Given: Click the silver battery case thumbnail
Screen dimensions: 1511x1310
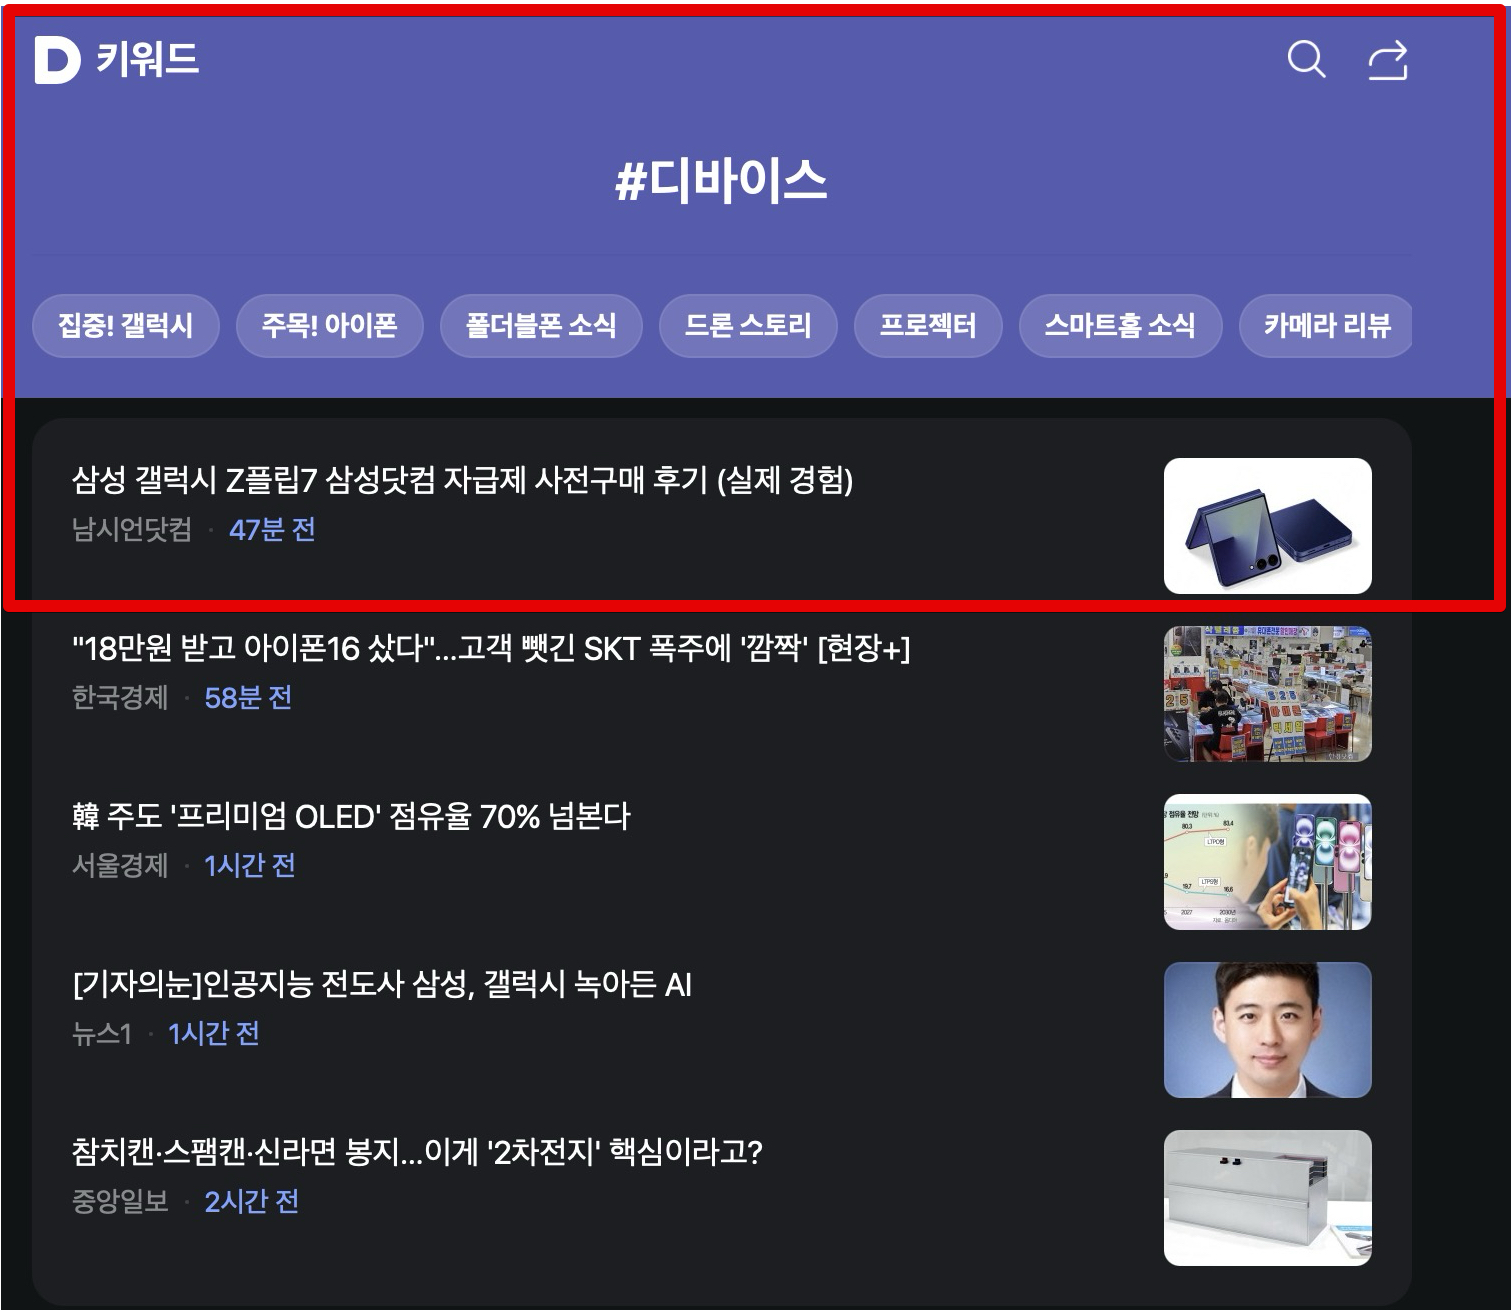Looking at the screenshot, I should tap(1268, 1198).
